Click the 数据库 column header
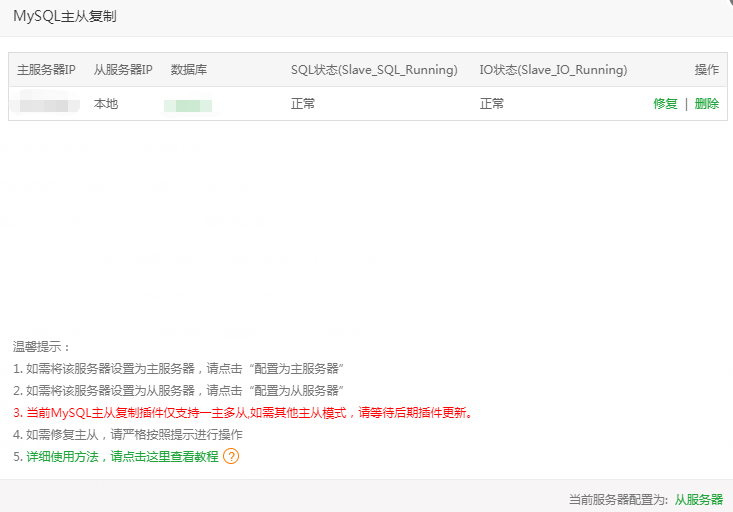The image size is (733, 512). click(189, 70)
